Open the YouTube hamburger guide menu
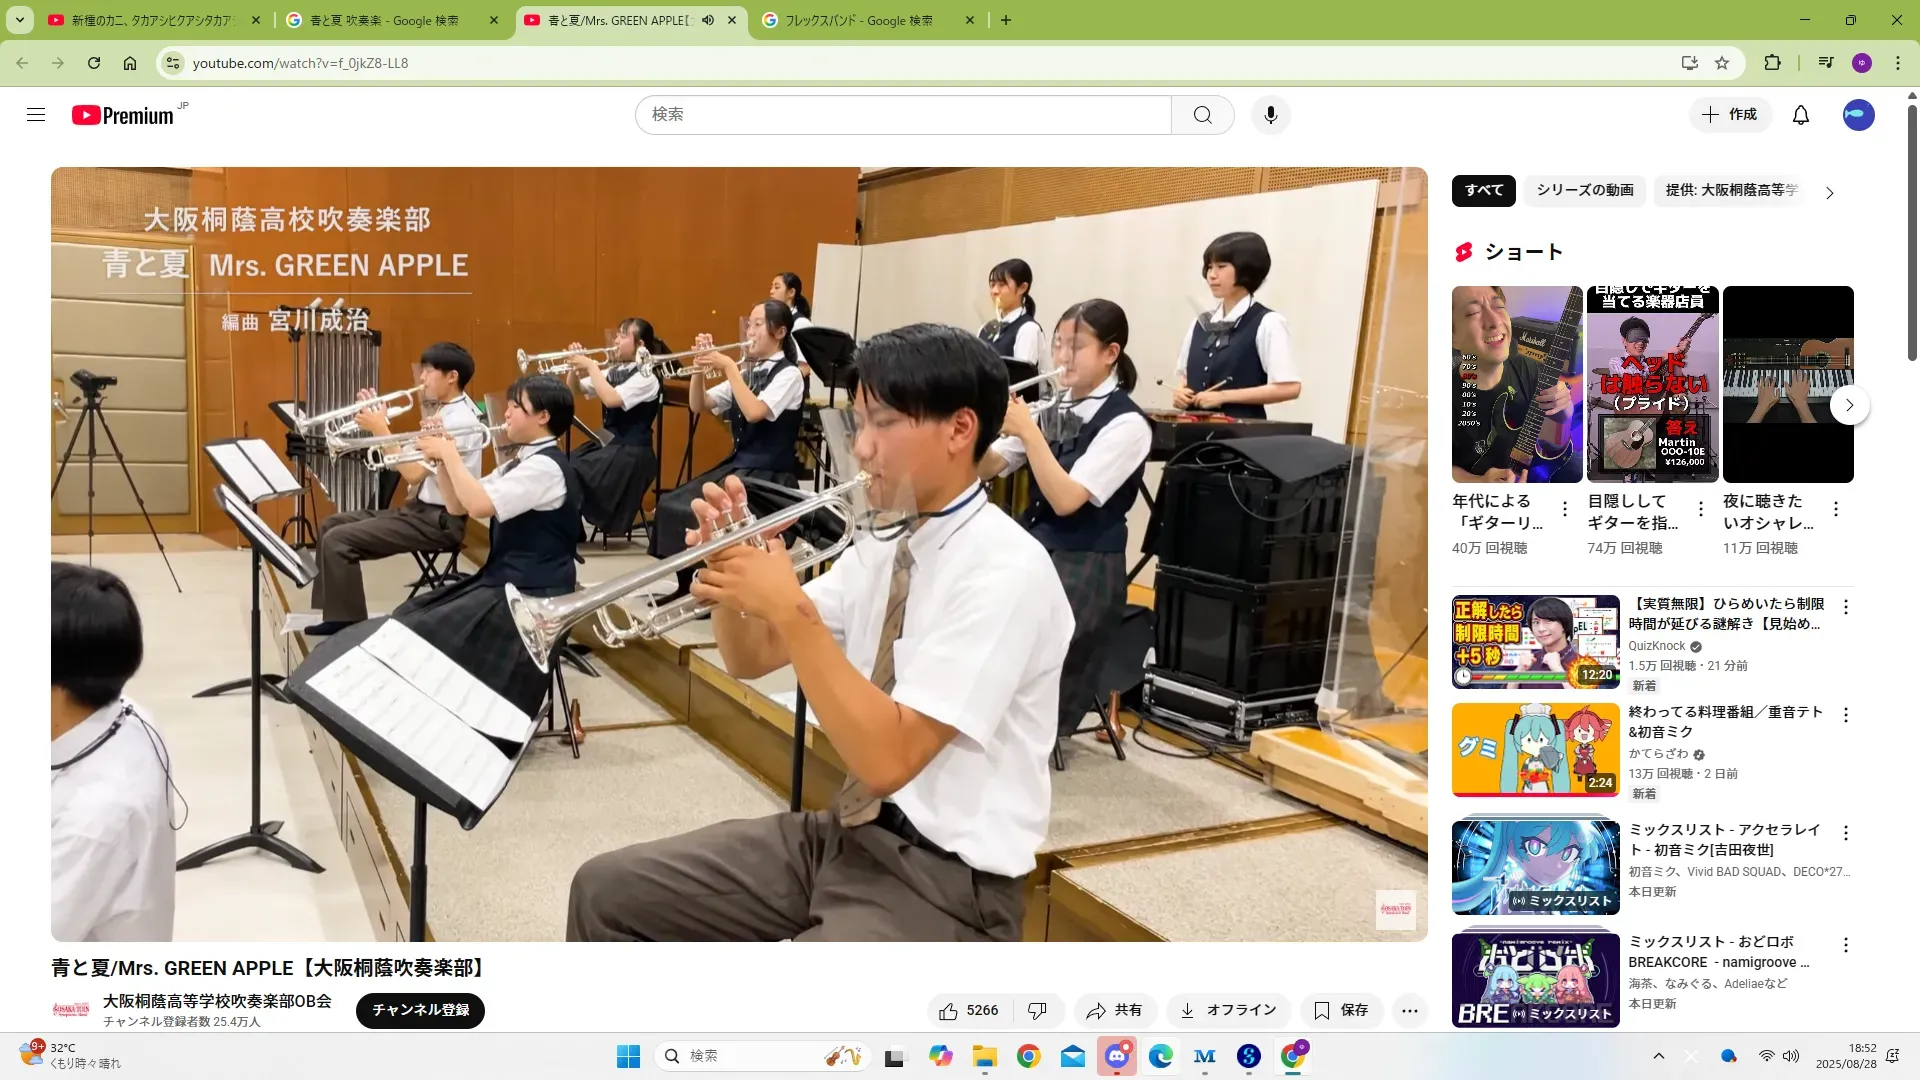Viewport: 1920px width, 1080px height. pyautogui.click(x=36, y=115)
